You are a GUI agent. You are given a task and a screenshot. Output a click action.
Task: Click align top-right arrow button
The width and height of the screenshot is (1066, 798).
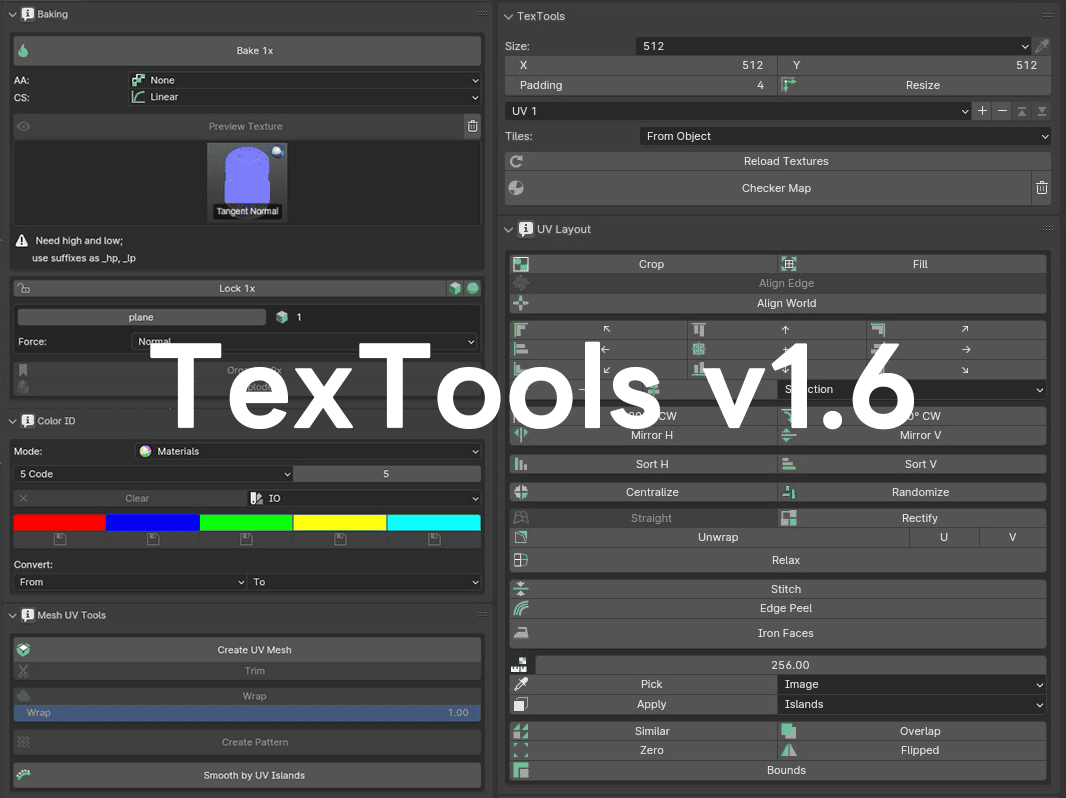coord(957,330)
